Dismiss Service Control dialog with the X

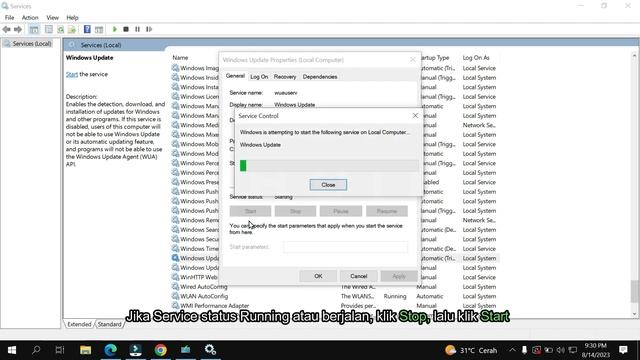pos(415,116)
